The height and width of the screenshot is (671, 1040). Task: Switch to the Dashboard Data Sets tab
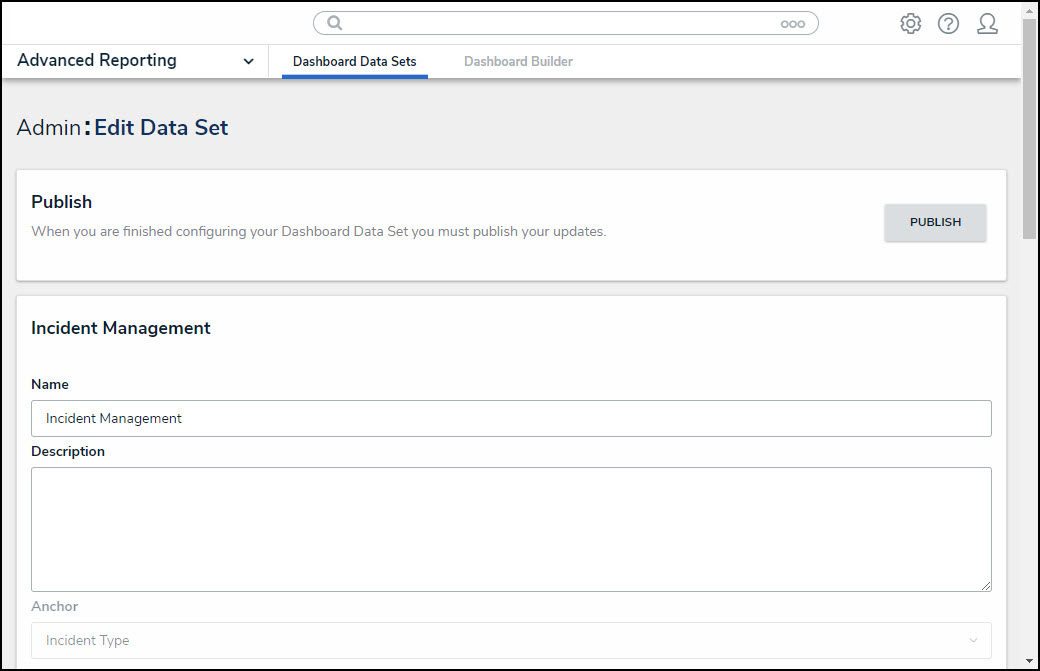tap(354, 62)
